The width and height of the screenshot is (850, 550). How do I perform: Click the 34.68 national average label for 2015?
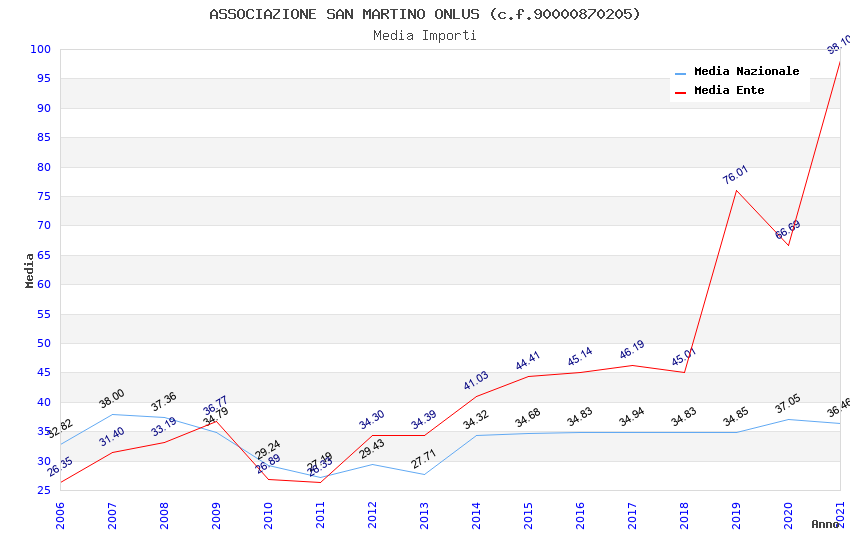tap(527, 418)
